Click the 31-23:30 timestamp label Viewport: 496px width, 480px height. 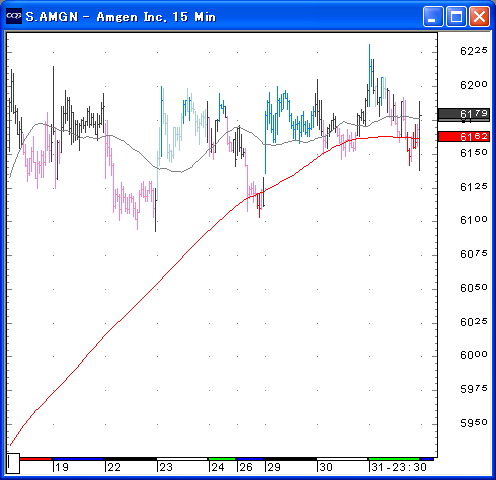pos(399,467)
